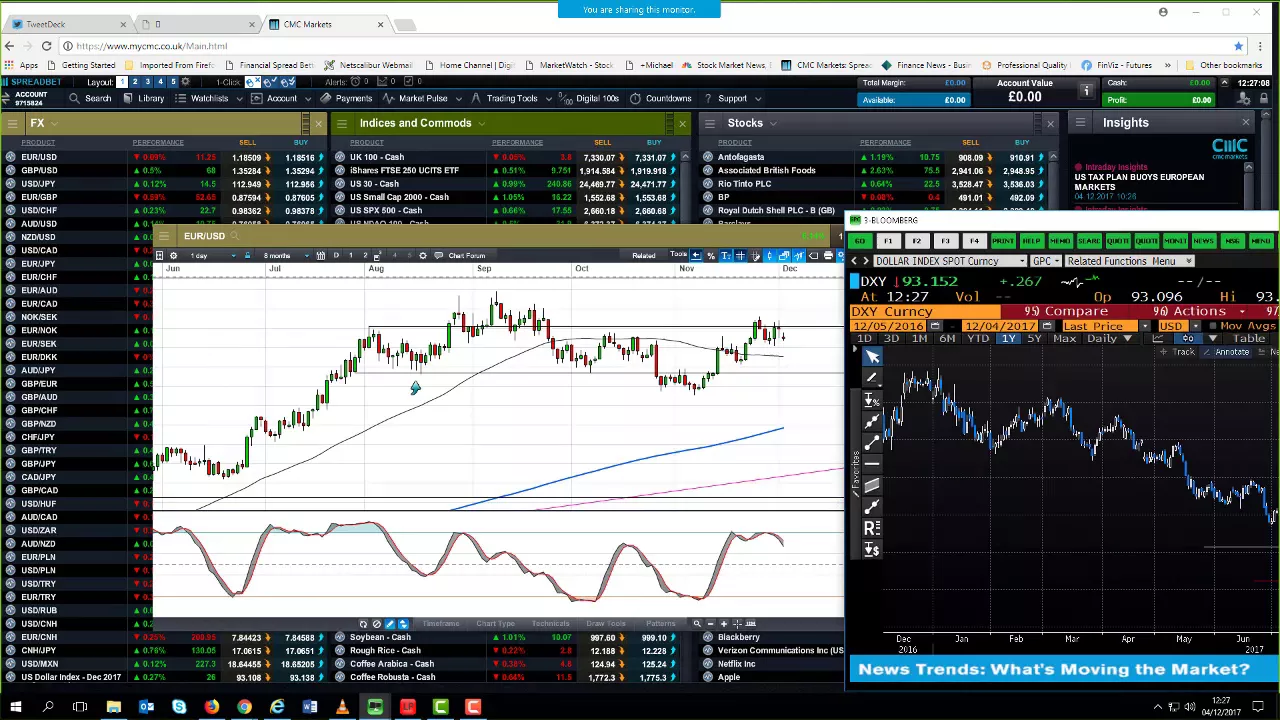Click green NEWS button in Bloomberg
This screenshot has height=720, width=1280.
pos(1203,241)
